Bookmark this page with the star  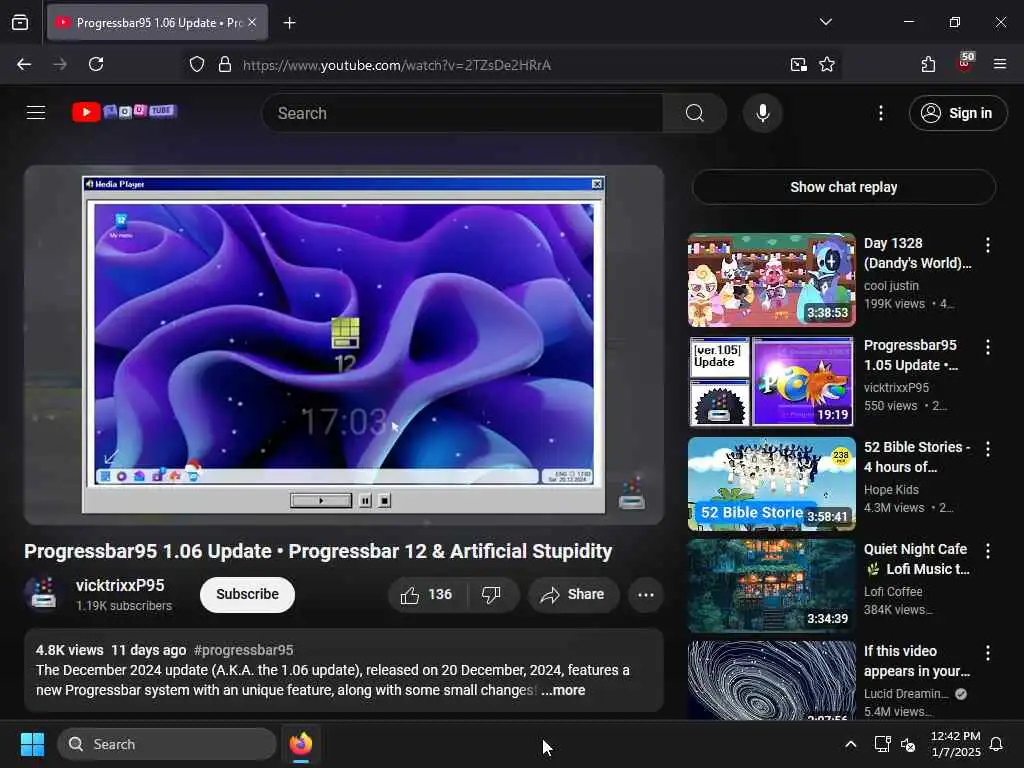(827, 64)
